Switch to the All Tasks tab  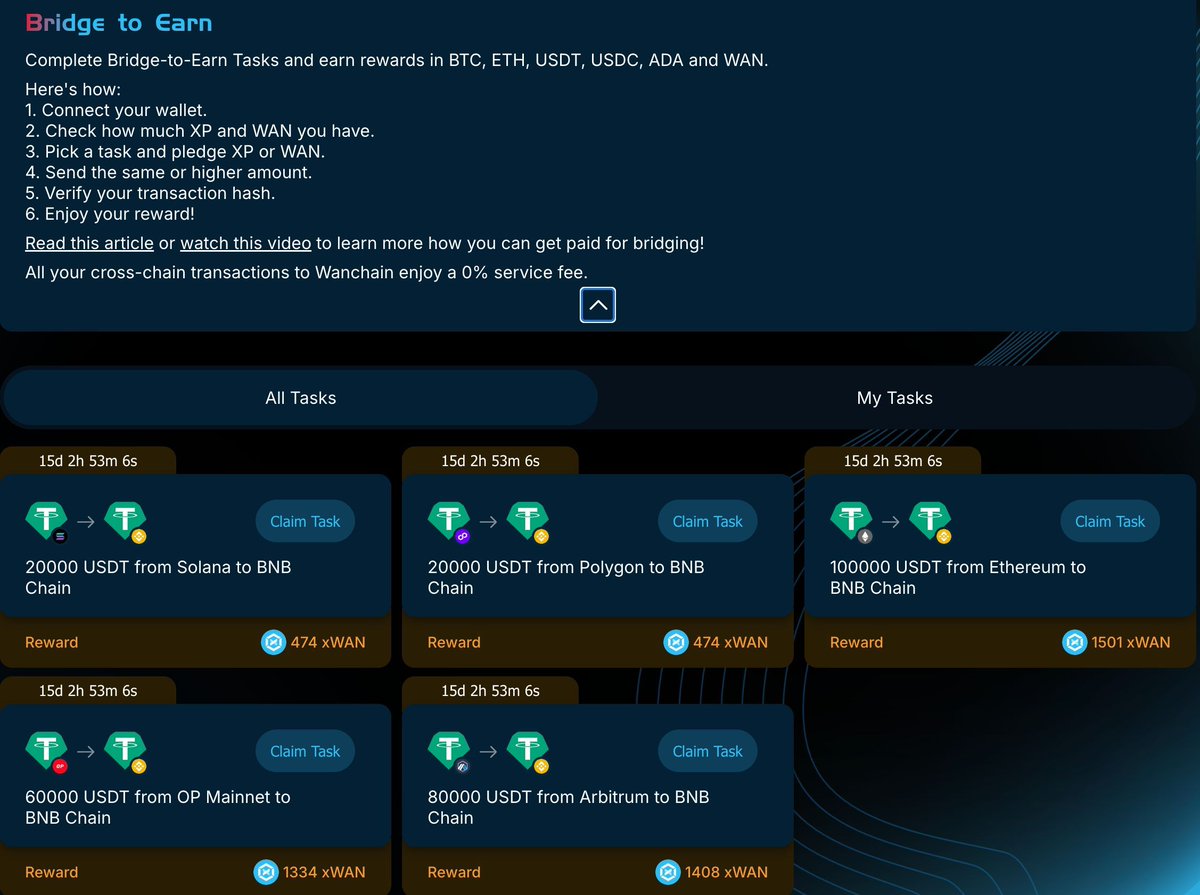pos(301,398)
